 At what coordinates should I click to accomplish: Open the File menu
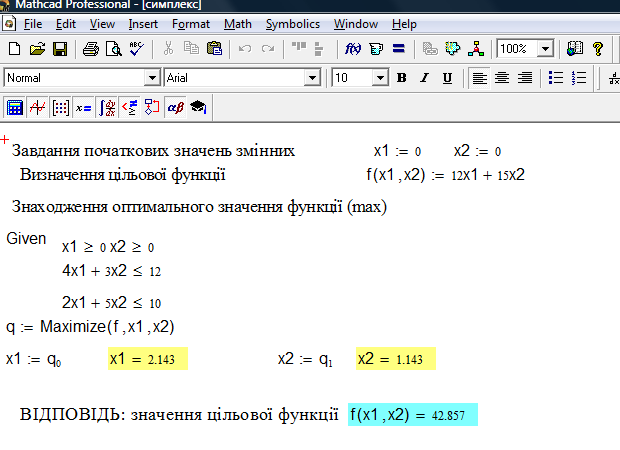coord(33,24)
